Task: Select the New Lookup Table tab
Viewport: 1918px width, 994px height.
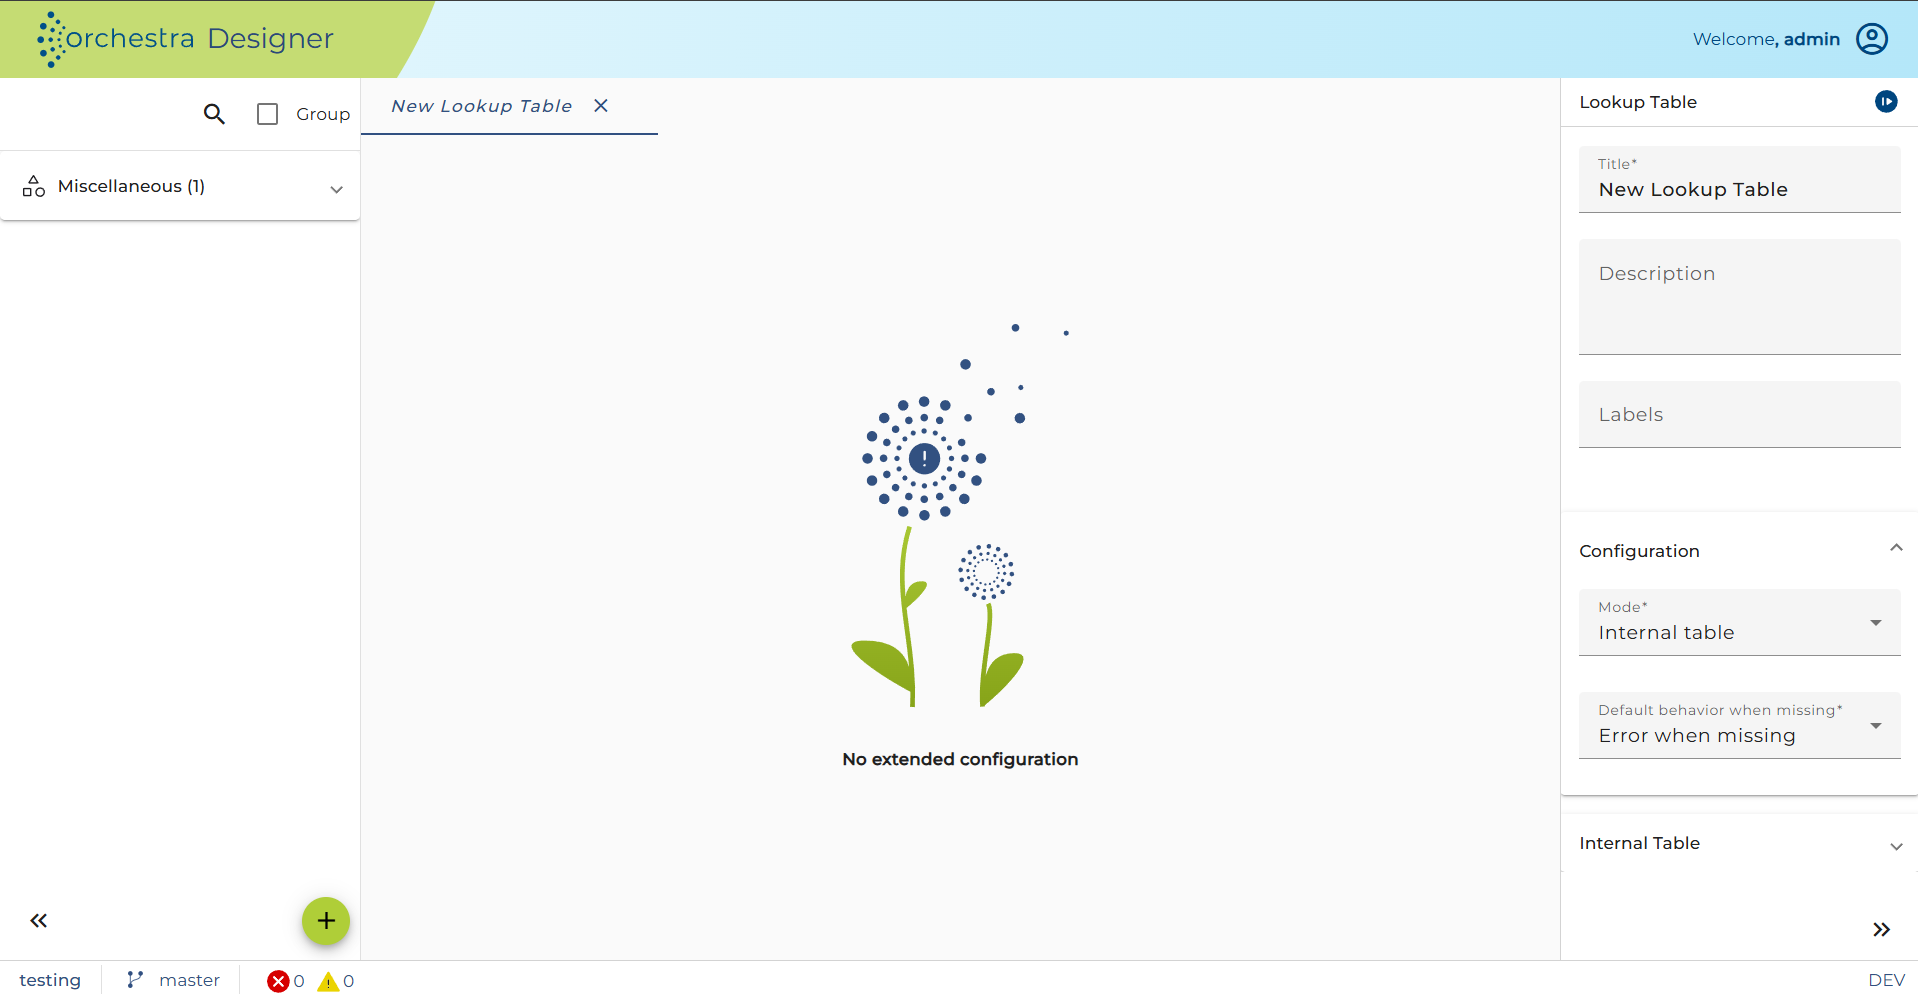Action: (x=482, y=106)
